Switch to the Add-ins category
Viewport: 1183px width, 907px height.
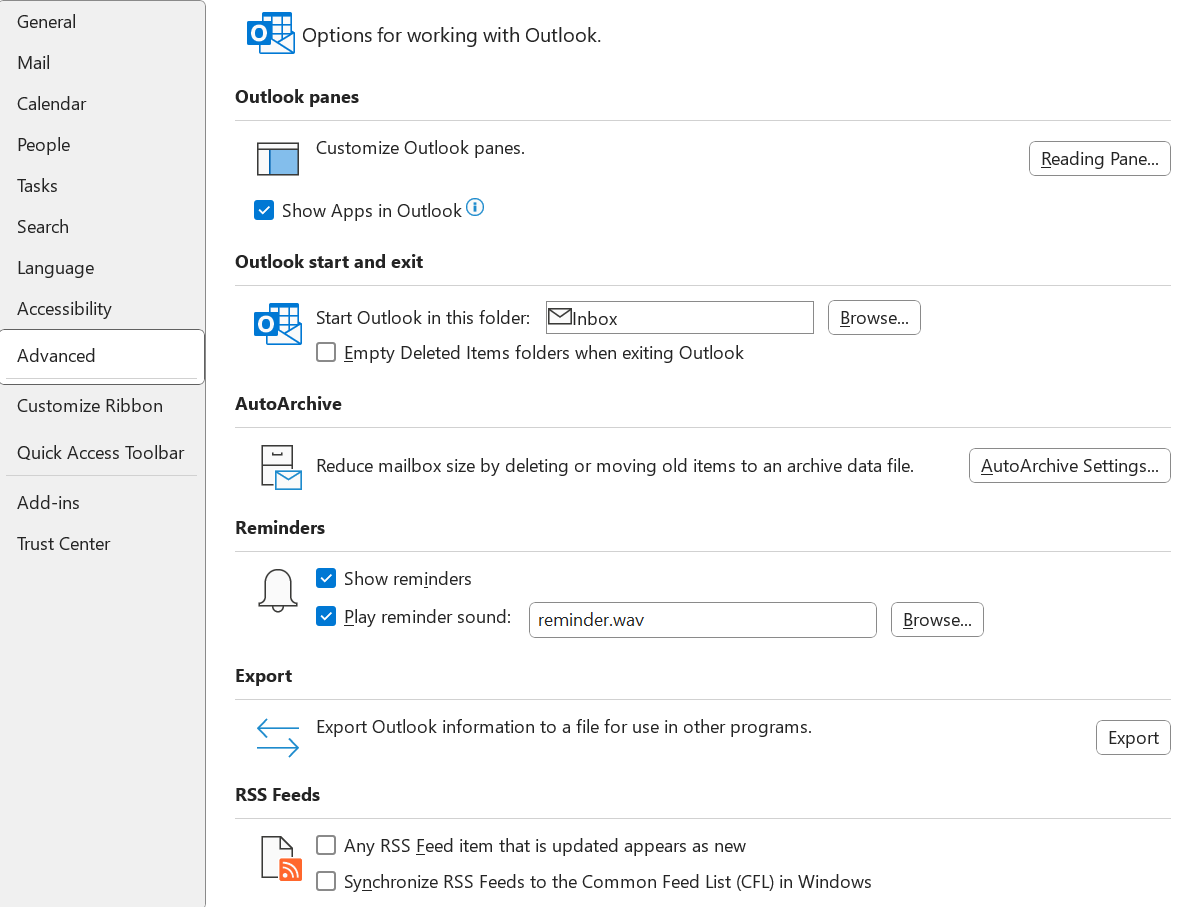(103, 503)
